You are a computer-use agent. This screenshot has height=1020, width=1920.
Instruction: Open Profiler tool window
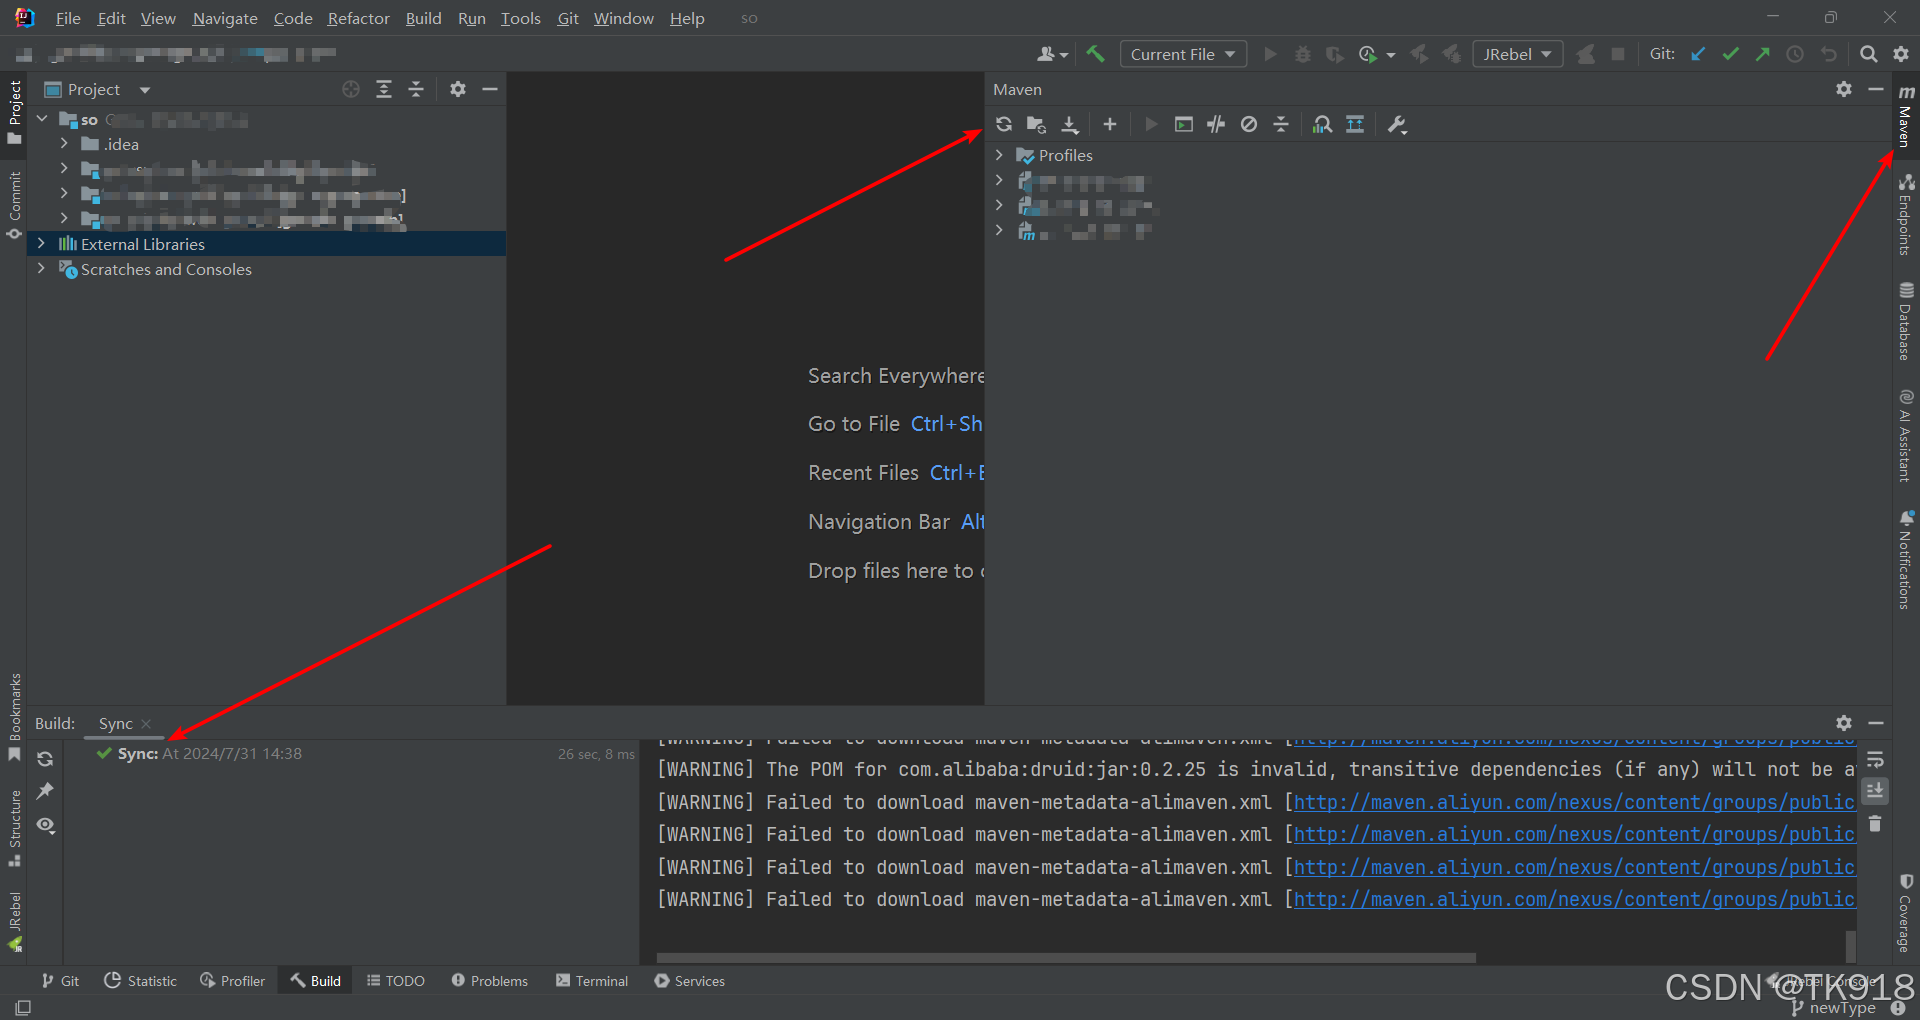pyautogui.click(x=232, y=980)
